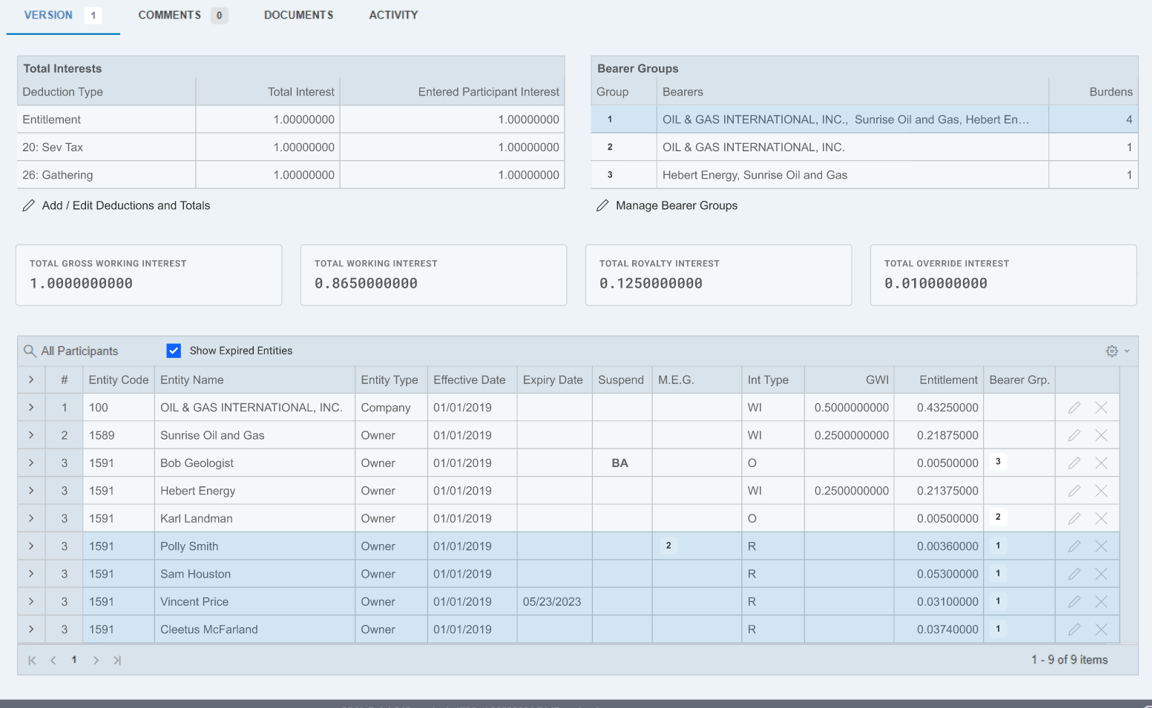Expand the Karl Landman row details
1152x708 pixels.
pyautogui.click(x=31, y=519)
